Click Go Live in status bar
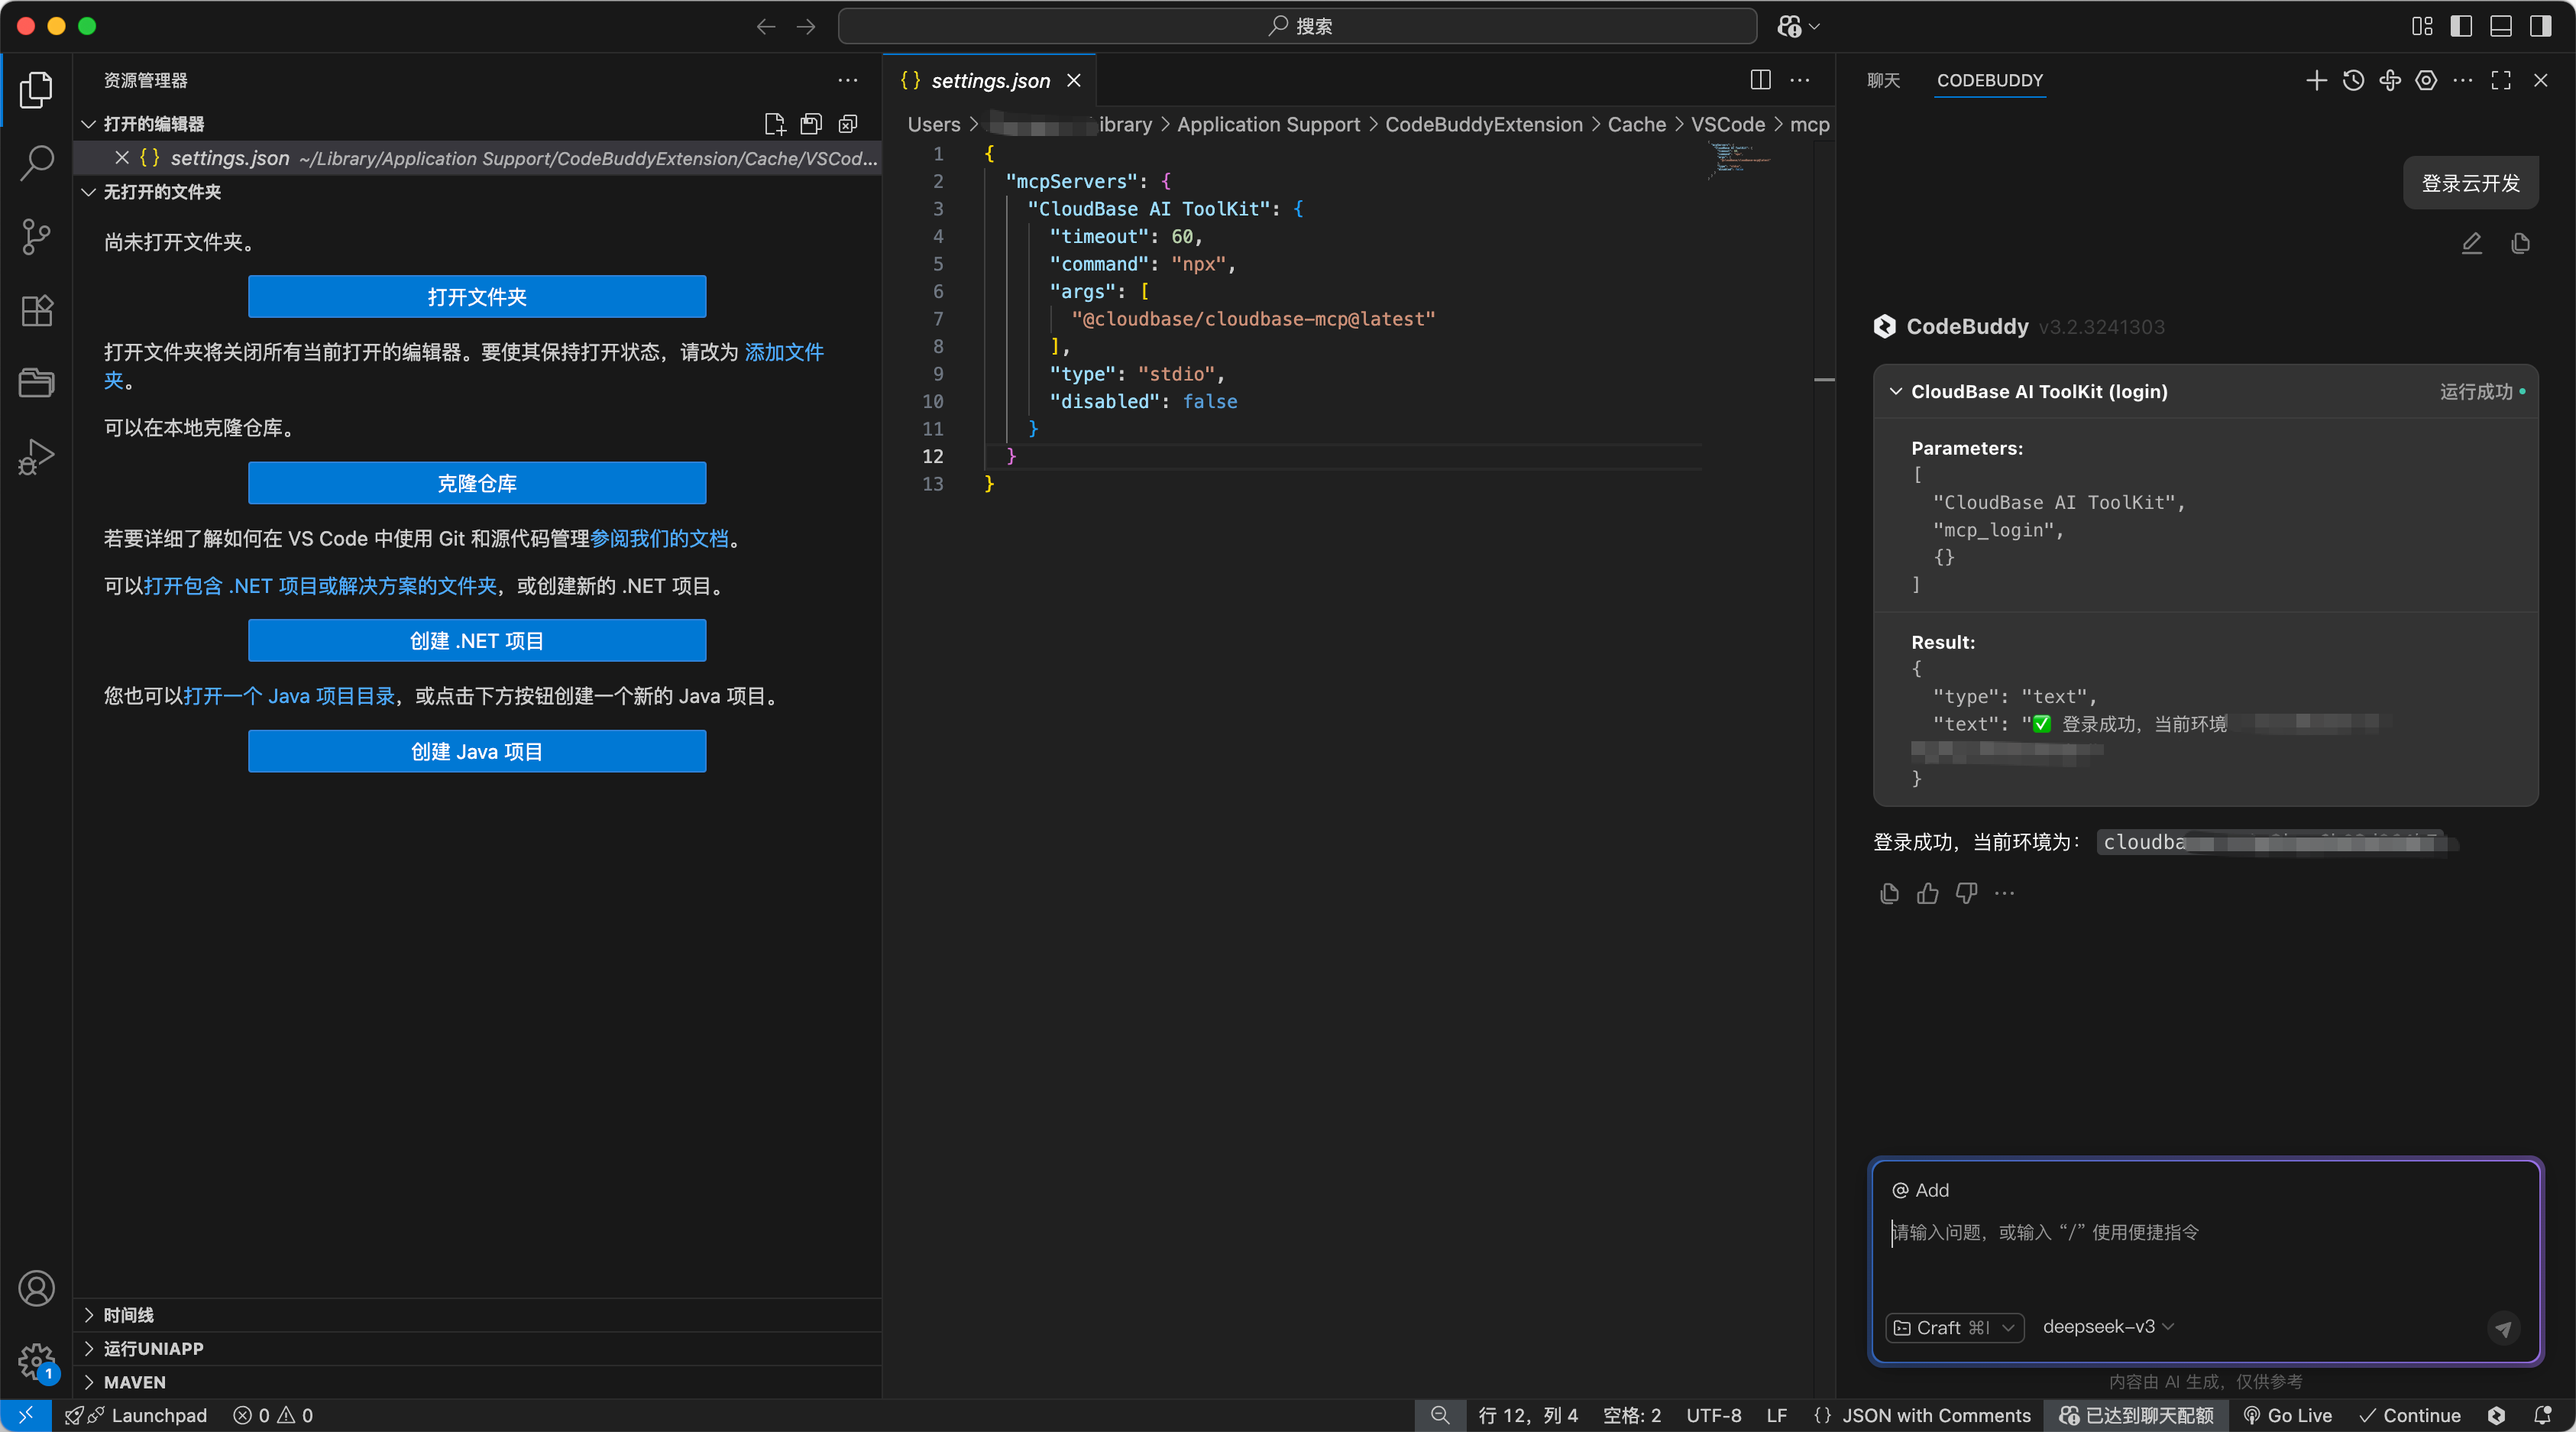This screenshot has height=1432, width=2576. (2287, 1415)
